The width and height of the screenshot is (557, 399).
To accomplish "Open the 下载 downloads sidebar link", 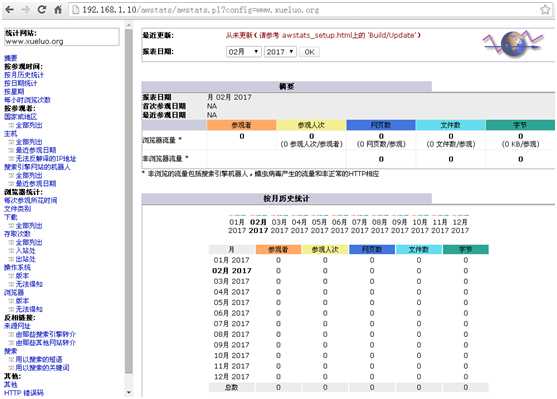I will click(10, 217).
